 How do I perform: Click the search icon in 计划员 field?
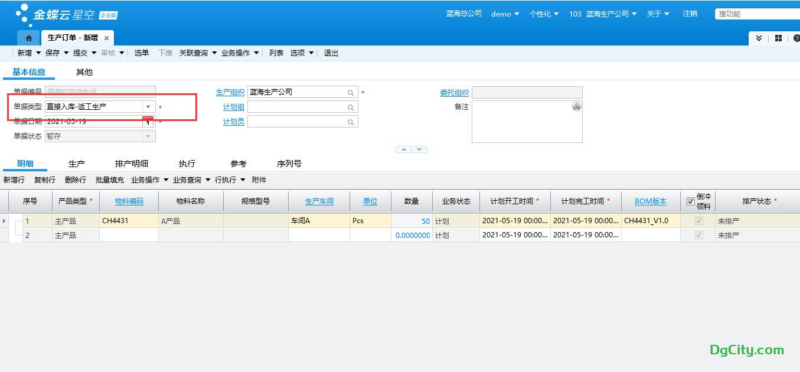(351, 122)
